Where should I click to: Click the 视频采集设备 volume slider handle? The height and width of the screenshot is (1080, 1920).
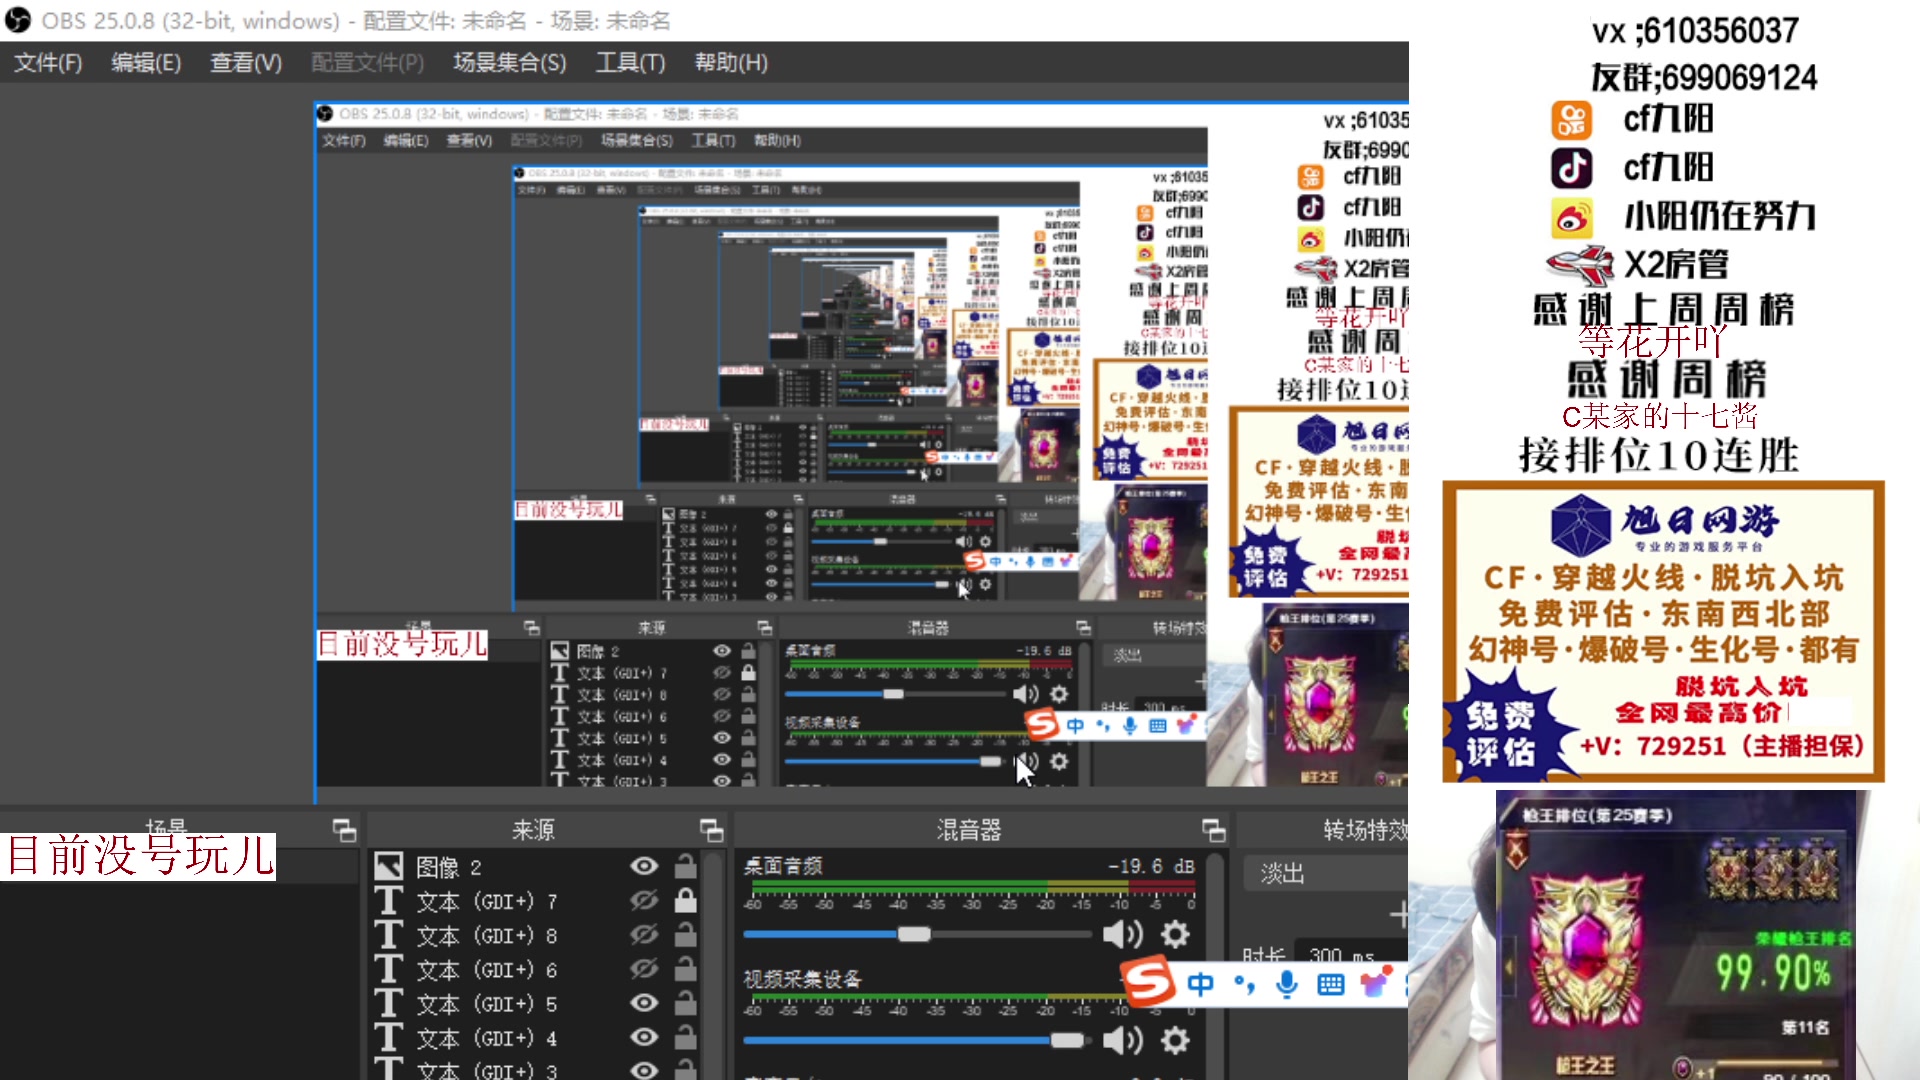tap(1067, 1040)
